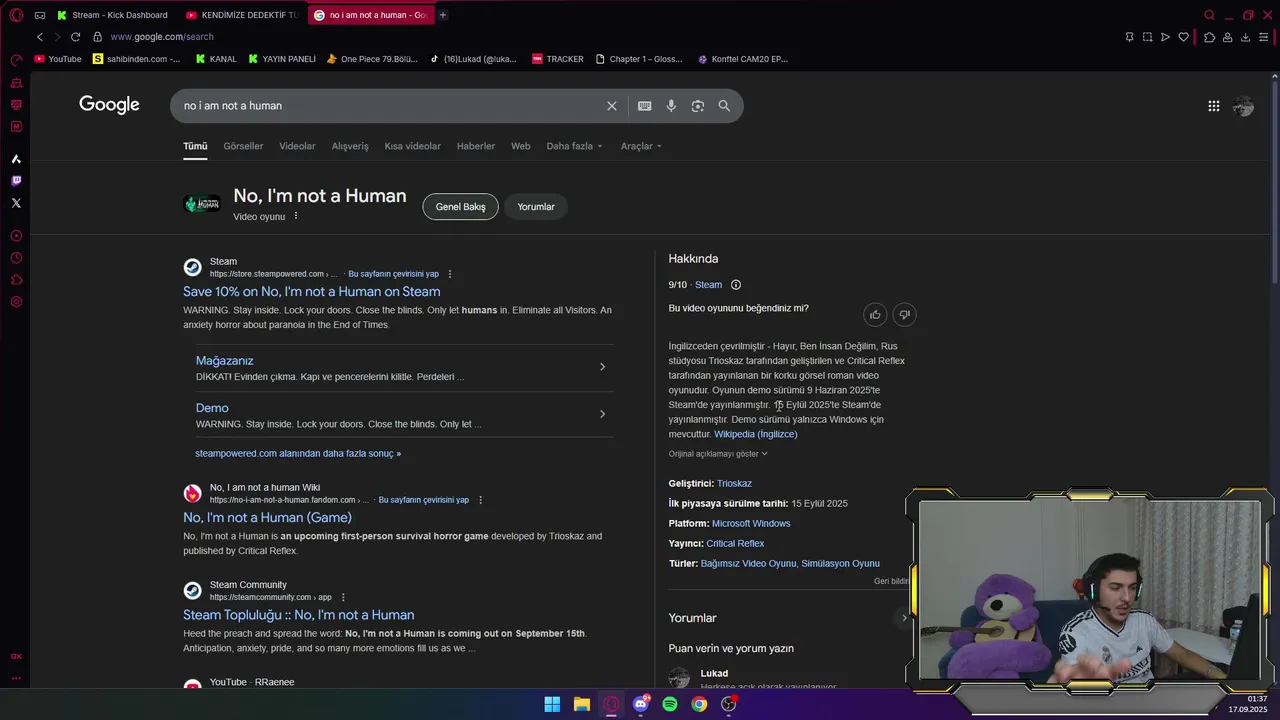Switch to the Görseller tab
Screen dimensions: 1280x720
(x=243, y=146)
